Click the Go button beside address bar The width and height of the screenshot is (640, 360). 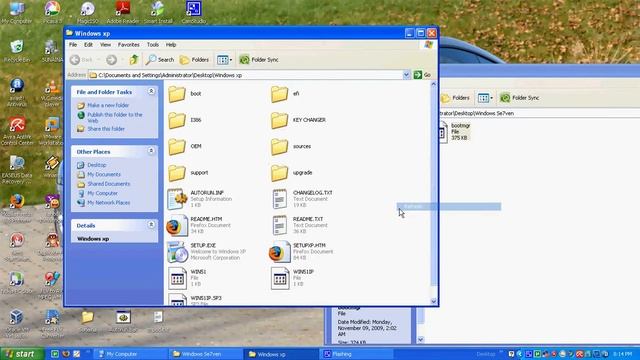pyautogui.click(x=422, y=75)
